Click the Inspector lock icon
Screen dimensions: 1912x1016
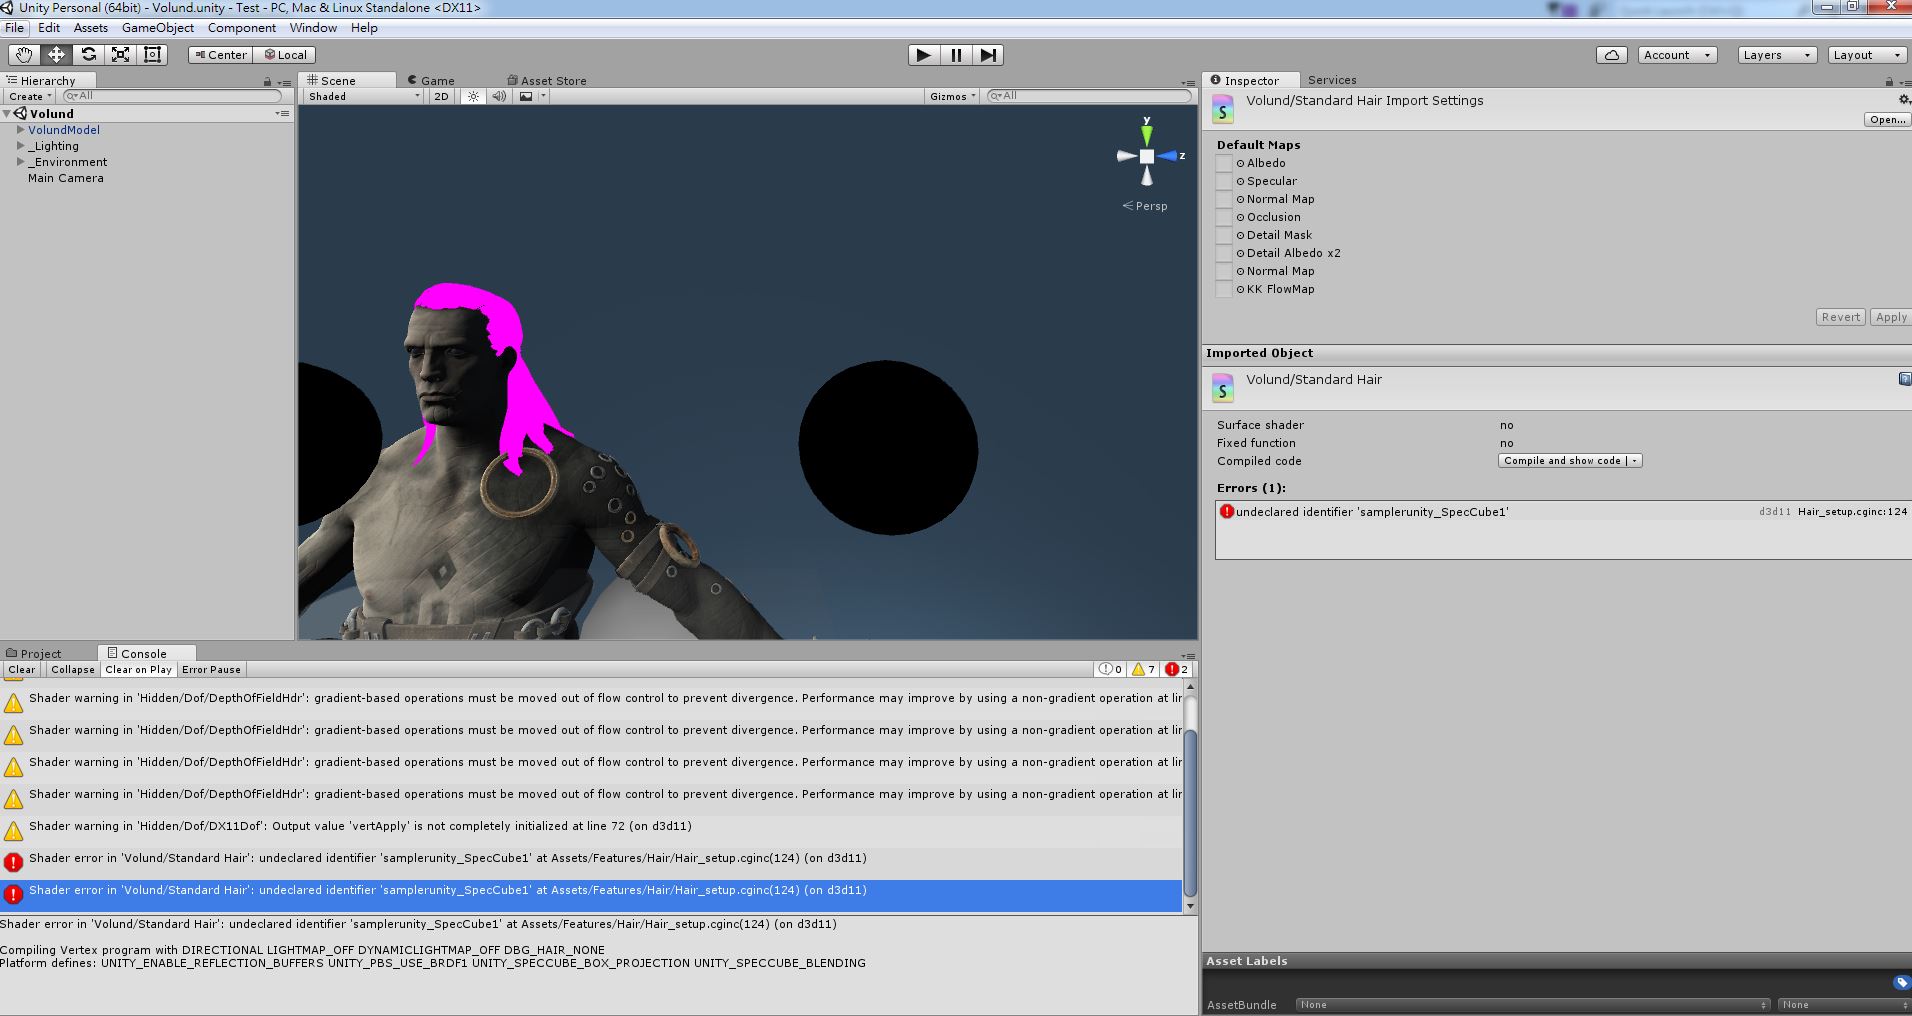point(1889,81)
